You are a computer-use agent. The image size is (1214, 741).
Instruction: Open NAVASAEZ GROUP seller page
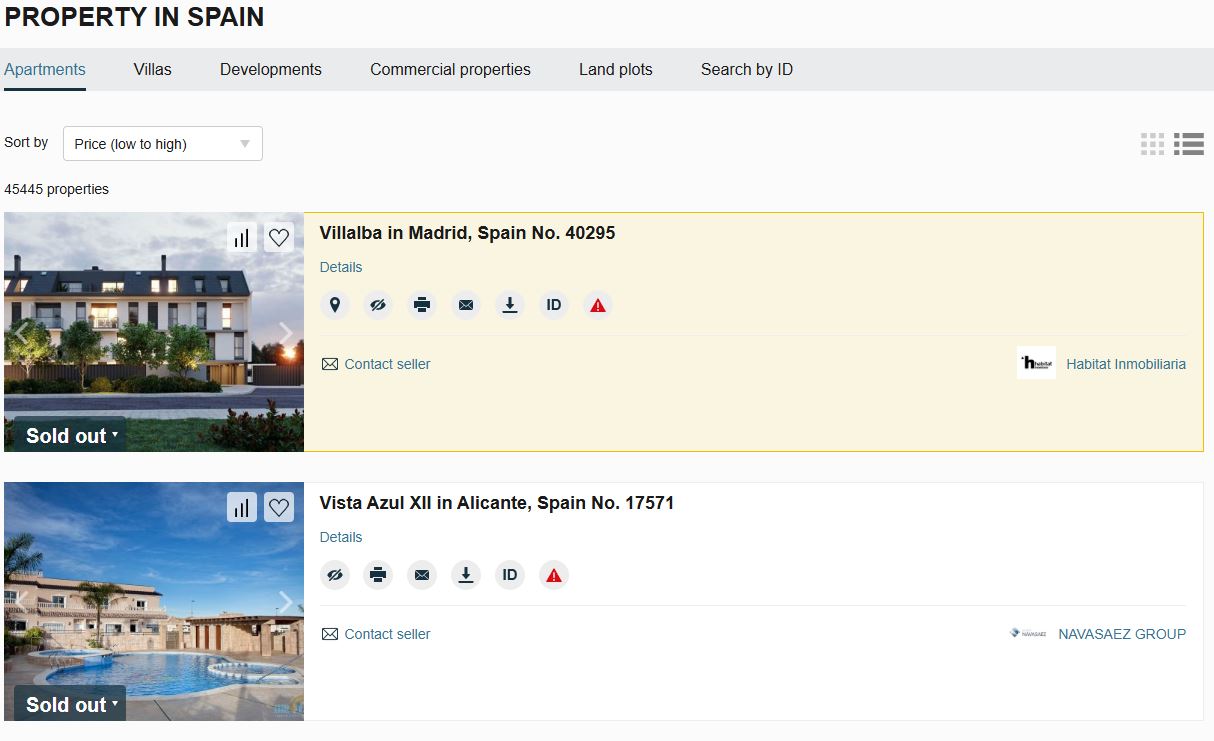[1122, 634]
